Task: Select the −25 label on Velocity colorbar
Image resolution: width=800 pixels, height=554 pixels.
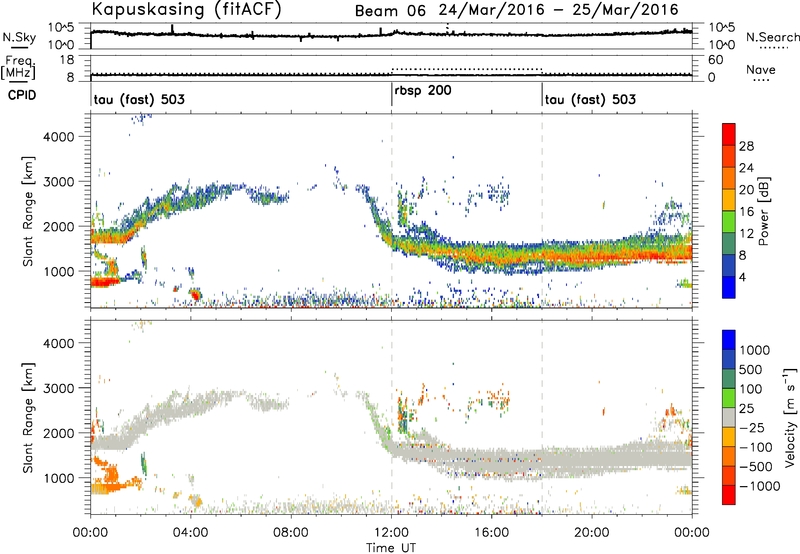Action: [752, 427]
